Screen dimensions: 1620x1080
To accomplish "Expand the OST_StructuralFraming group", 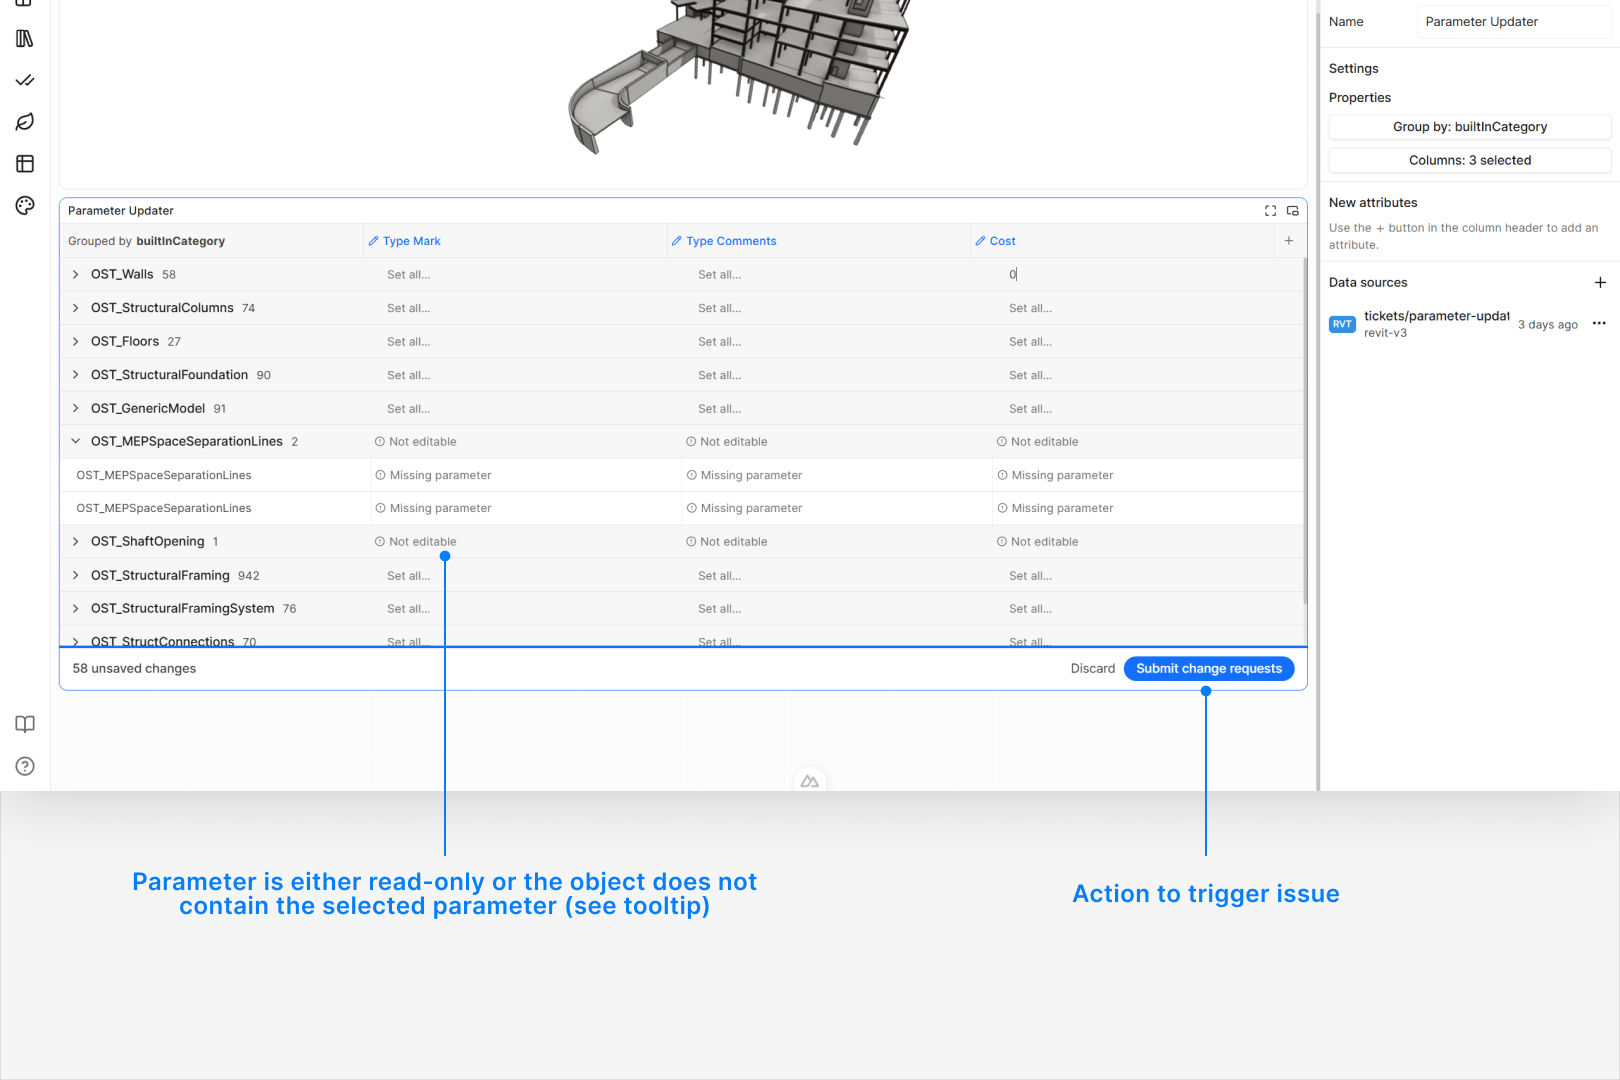I will point(75,575).
